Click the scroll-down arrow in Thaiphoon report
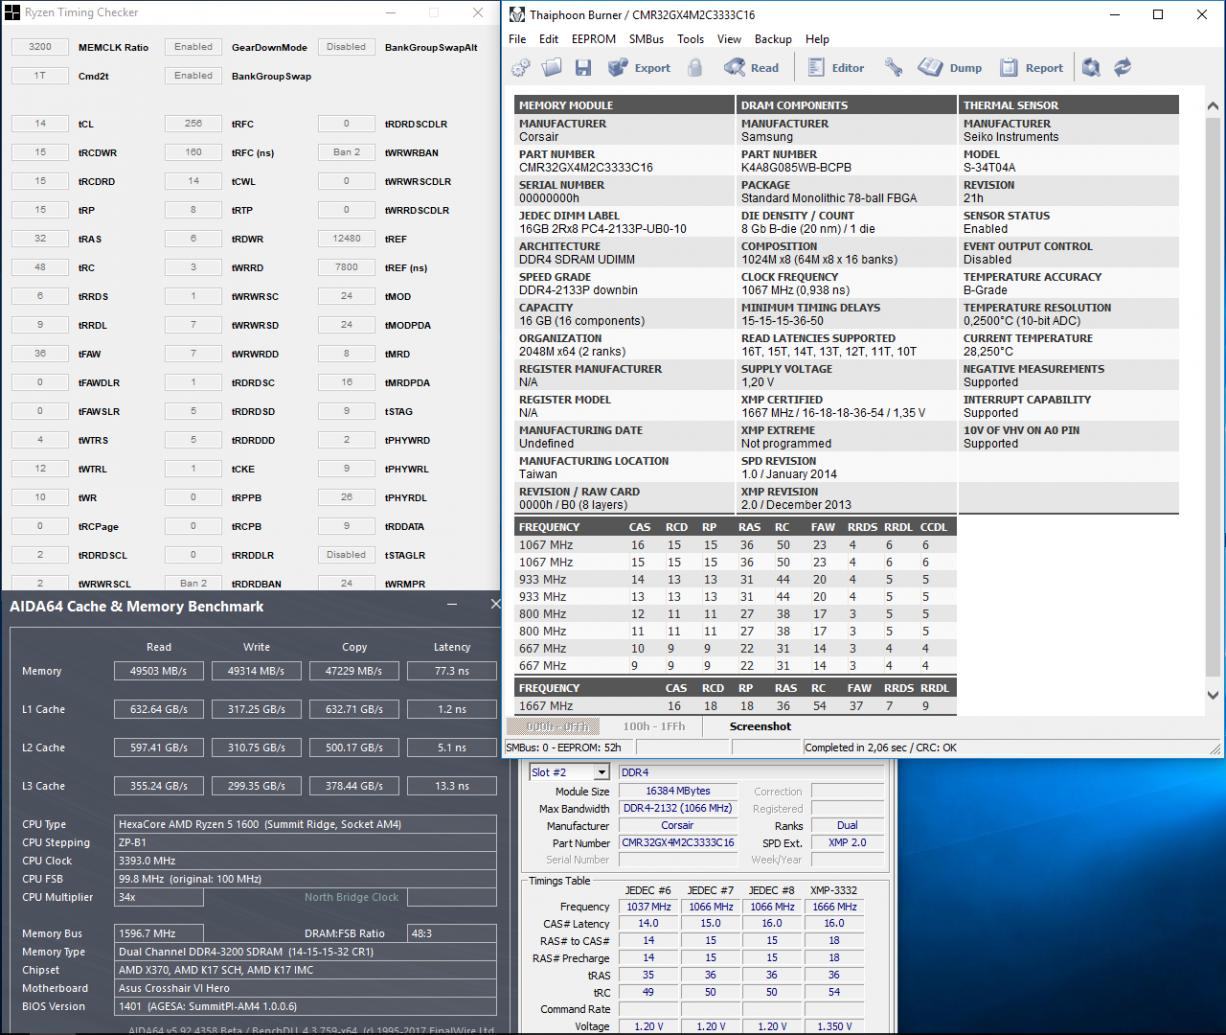Screen dimensions: 1226x1035 pos(1213,695)
